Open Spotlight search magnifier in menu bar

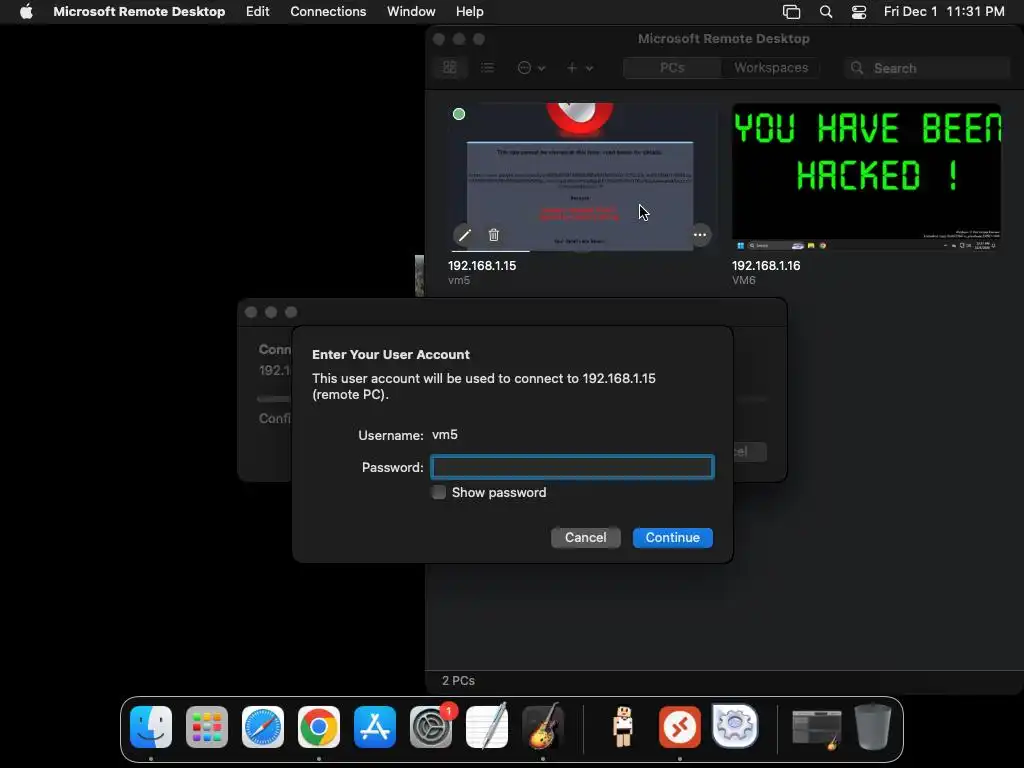825,12
